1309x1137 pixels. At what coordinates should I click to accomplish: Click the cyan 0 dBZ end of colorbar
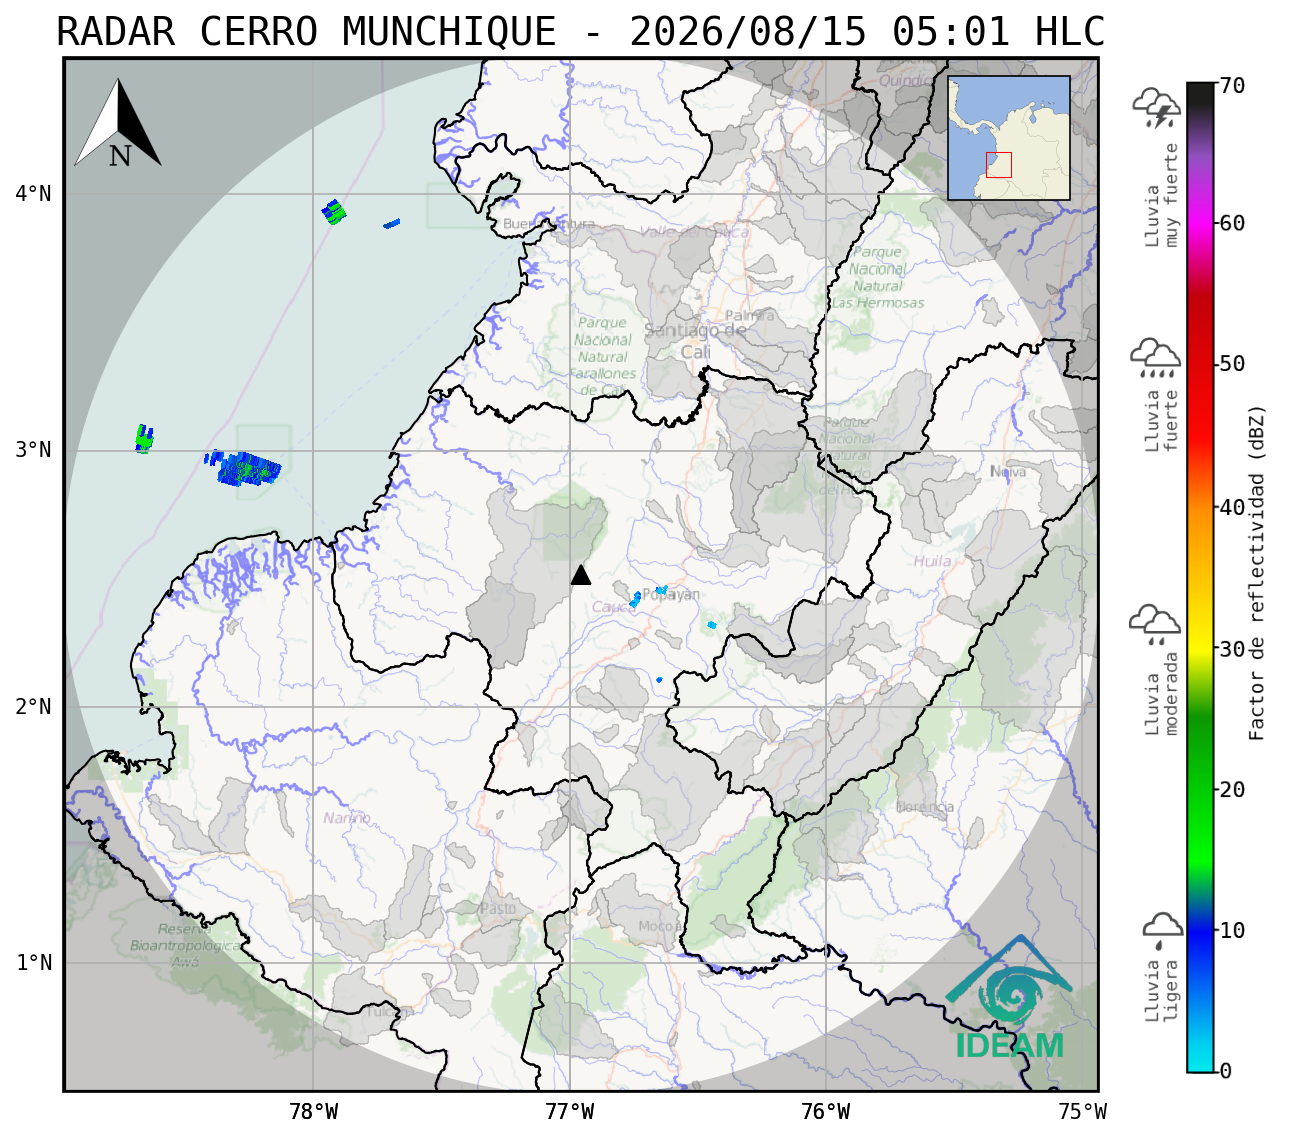pos(1200,1064)
